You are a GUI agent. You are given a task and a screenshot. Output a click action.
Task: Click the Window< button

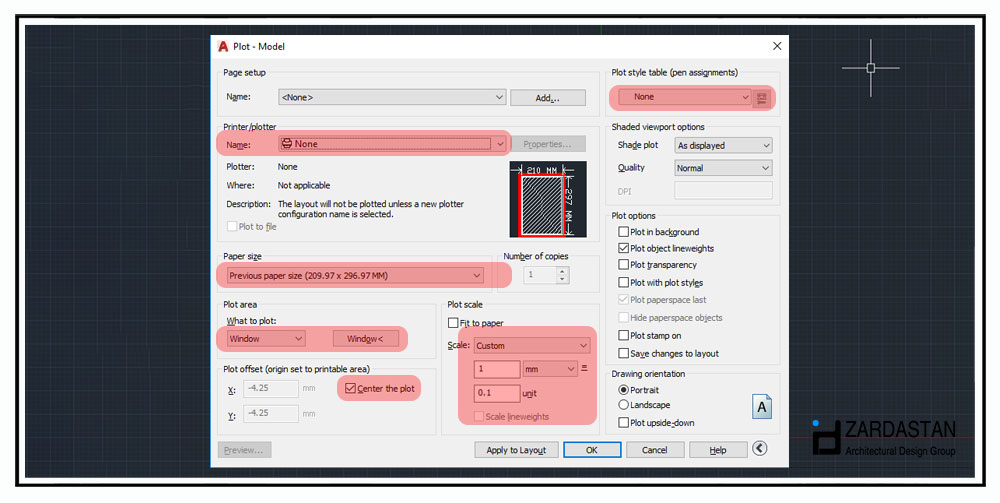[365, 339]
